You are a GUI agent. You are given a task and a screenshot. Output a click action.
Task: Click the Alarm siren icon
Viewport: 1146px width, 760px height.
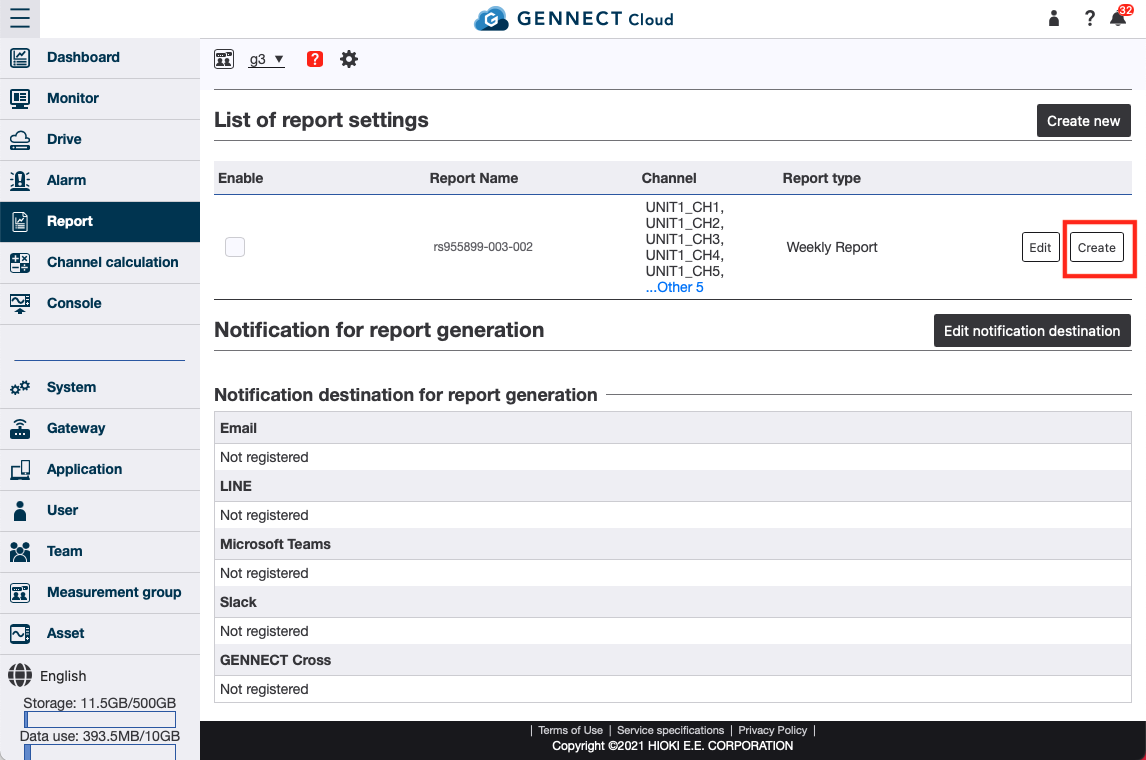point(20,180)
